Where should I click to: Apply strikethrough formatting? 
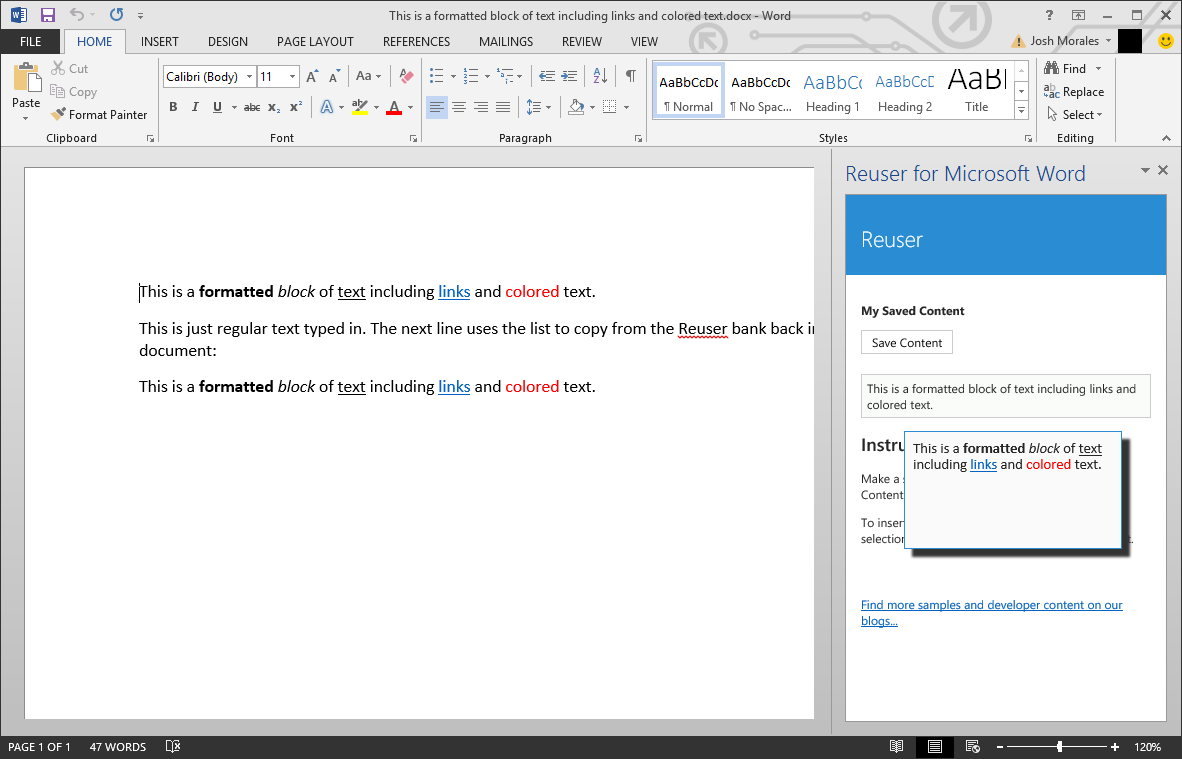click(x=252, y=106)
